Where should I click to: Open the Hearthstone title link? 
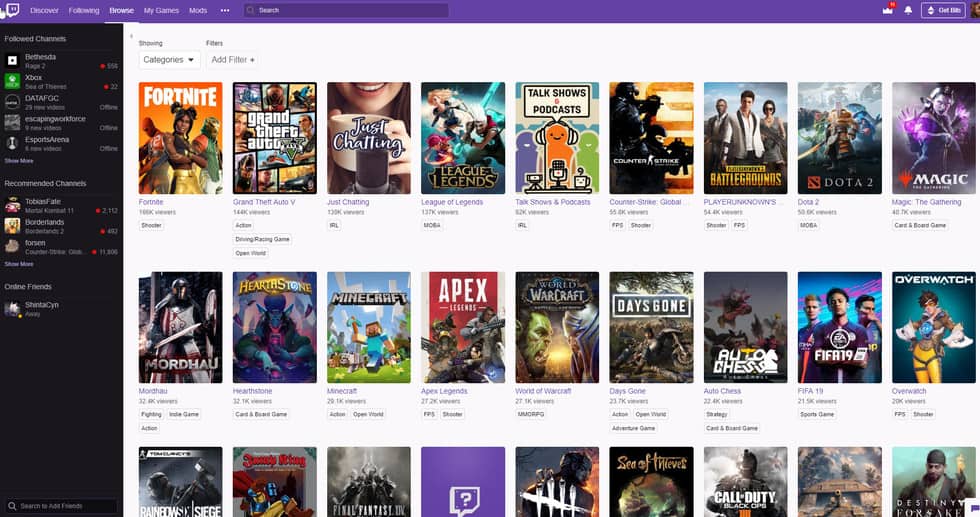tap(252, 391)
